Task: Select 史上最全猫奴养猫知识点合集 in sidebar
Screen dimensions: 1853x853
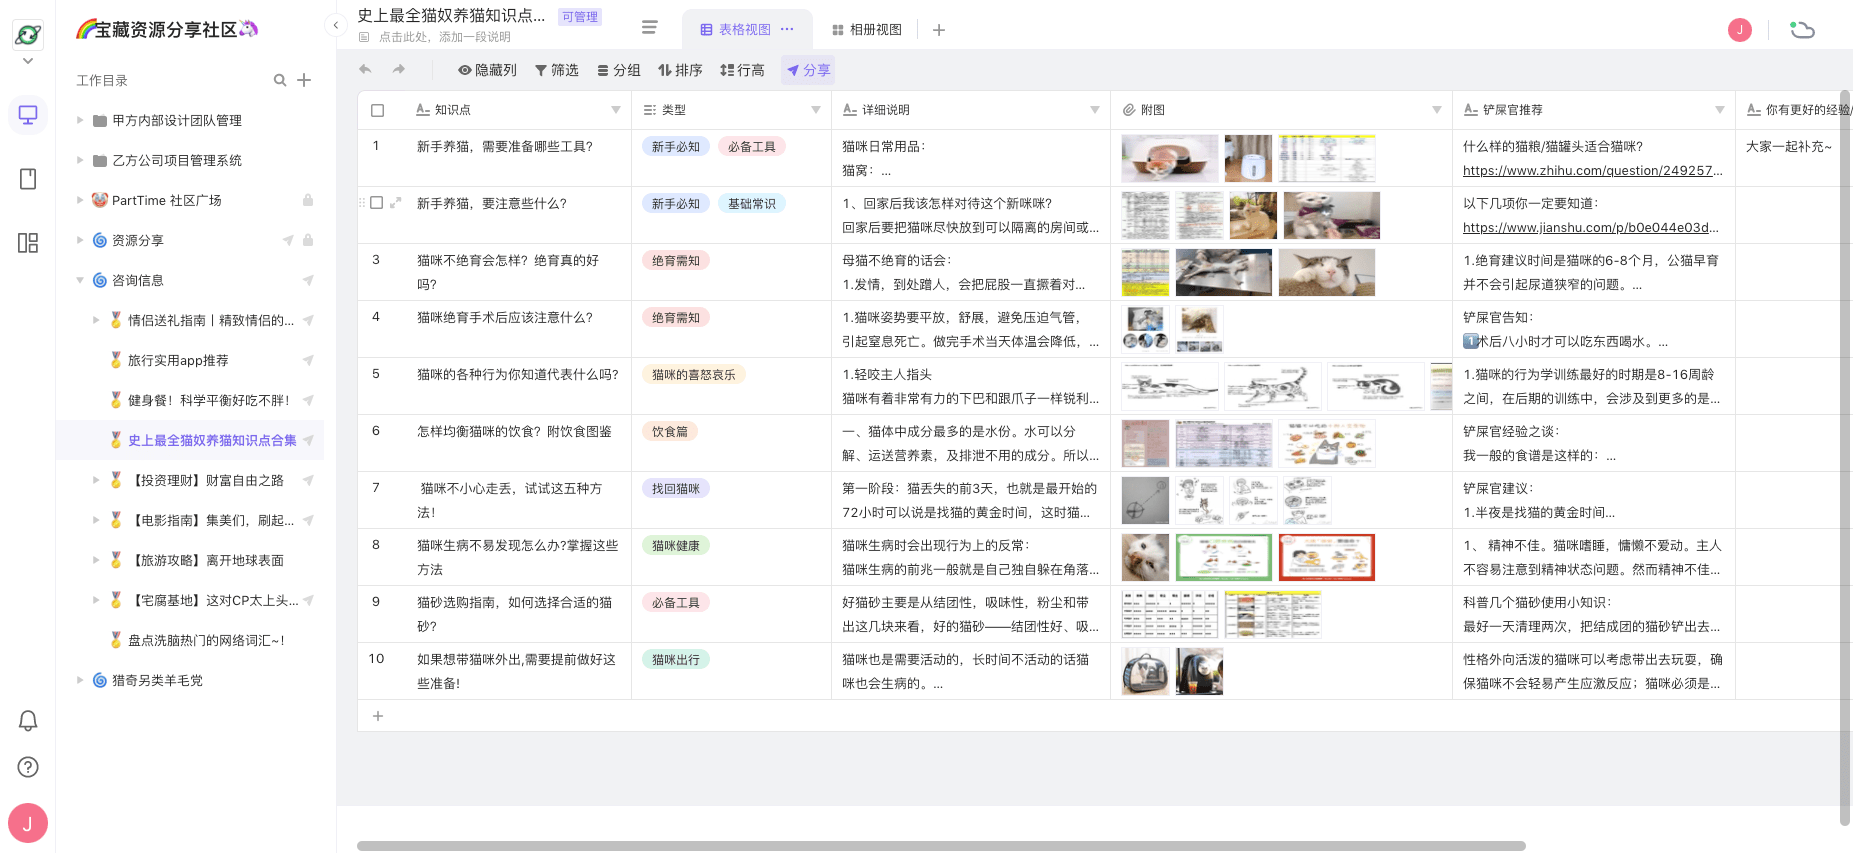Action: pos(212,440)
